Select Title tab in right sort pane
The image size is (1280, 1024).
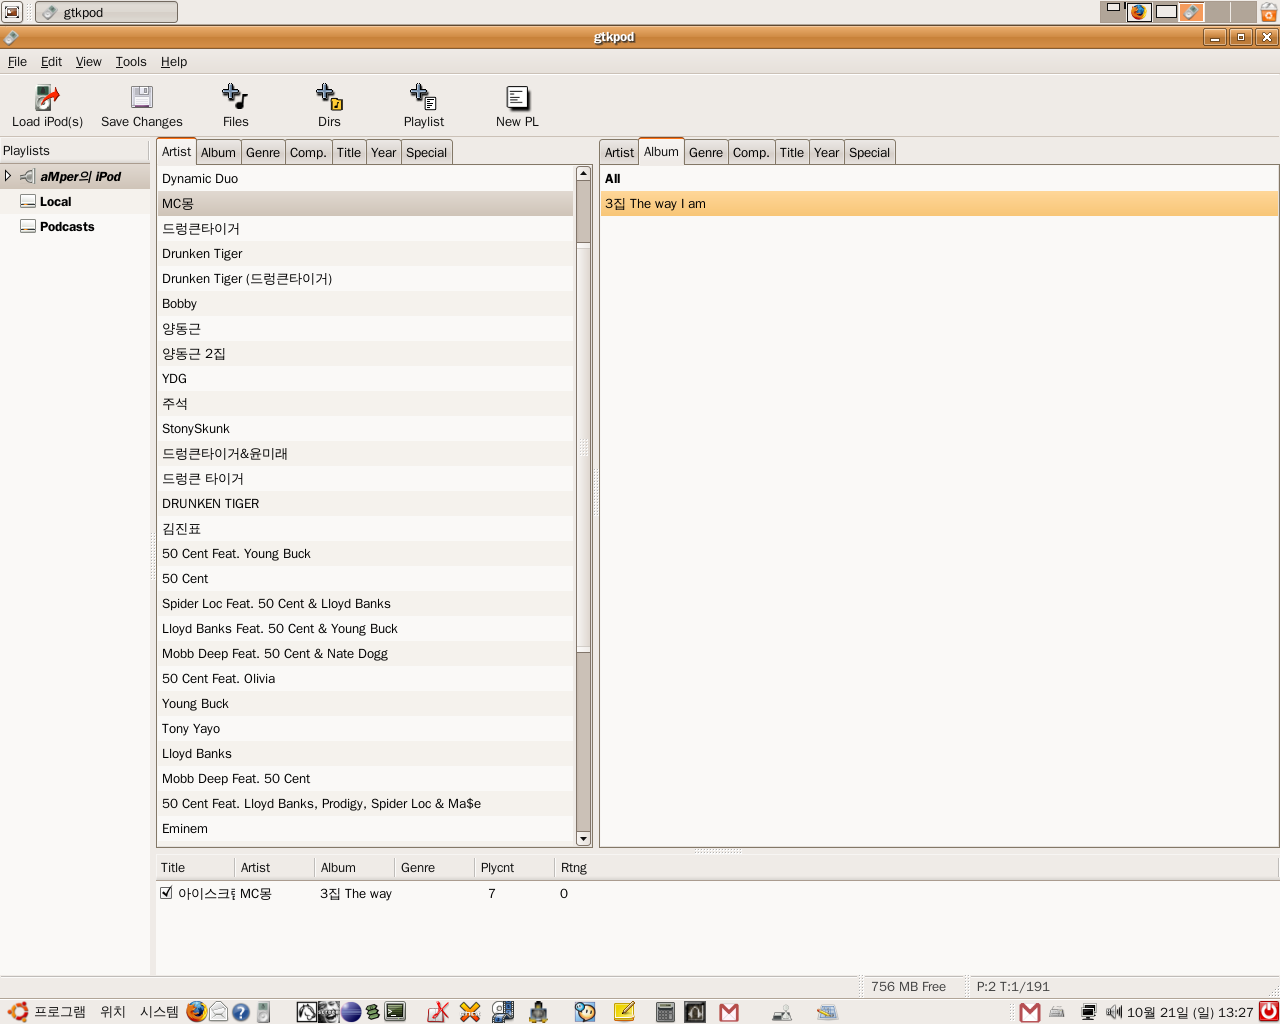coord(792,152)
